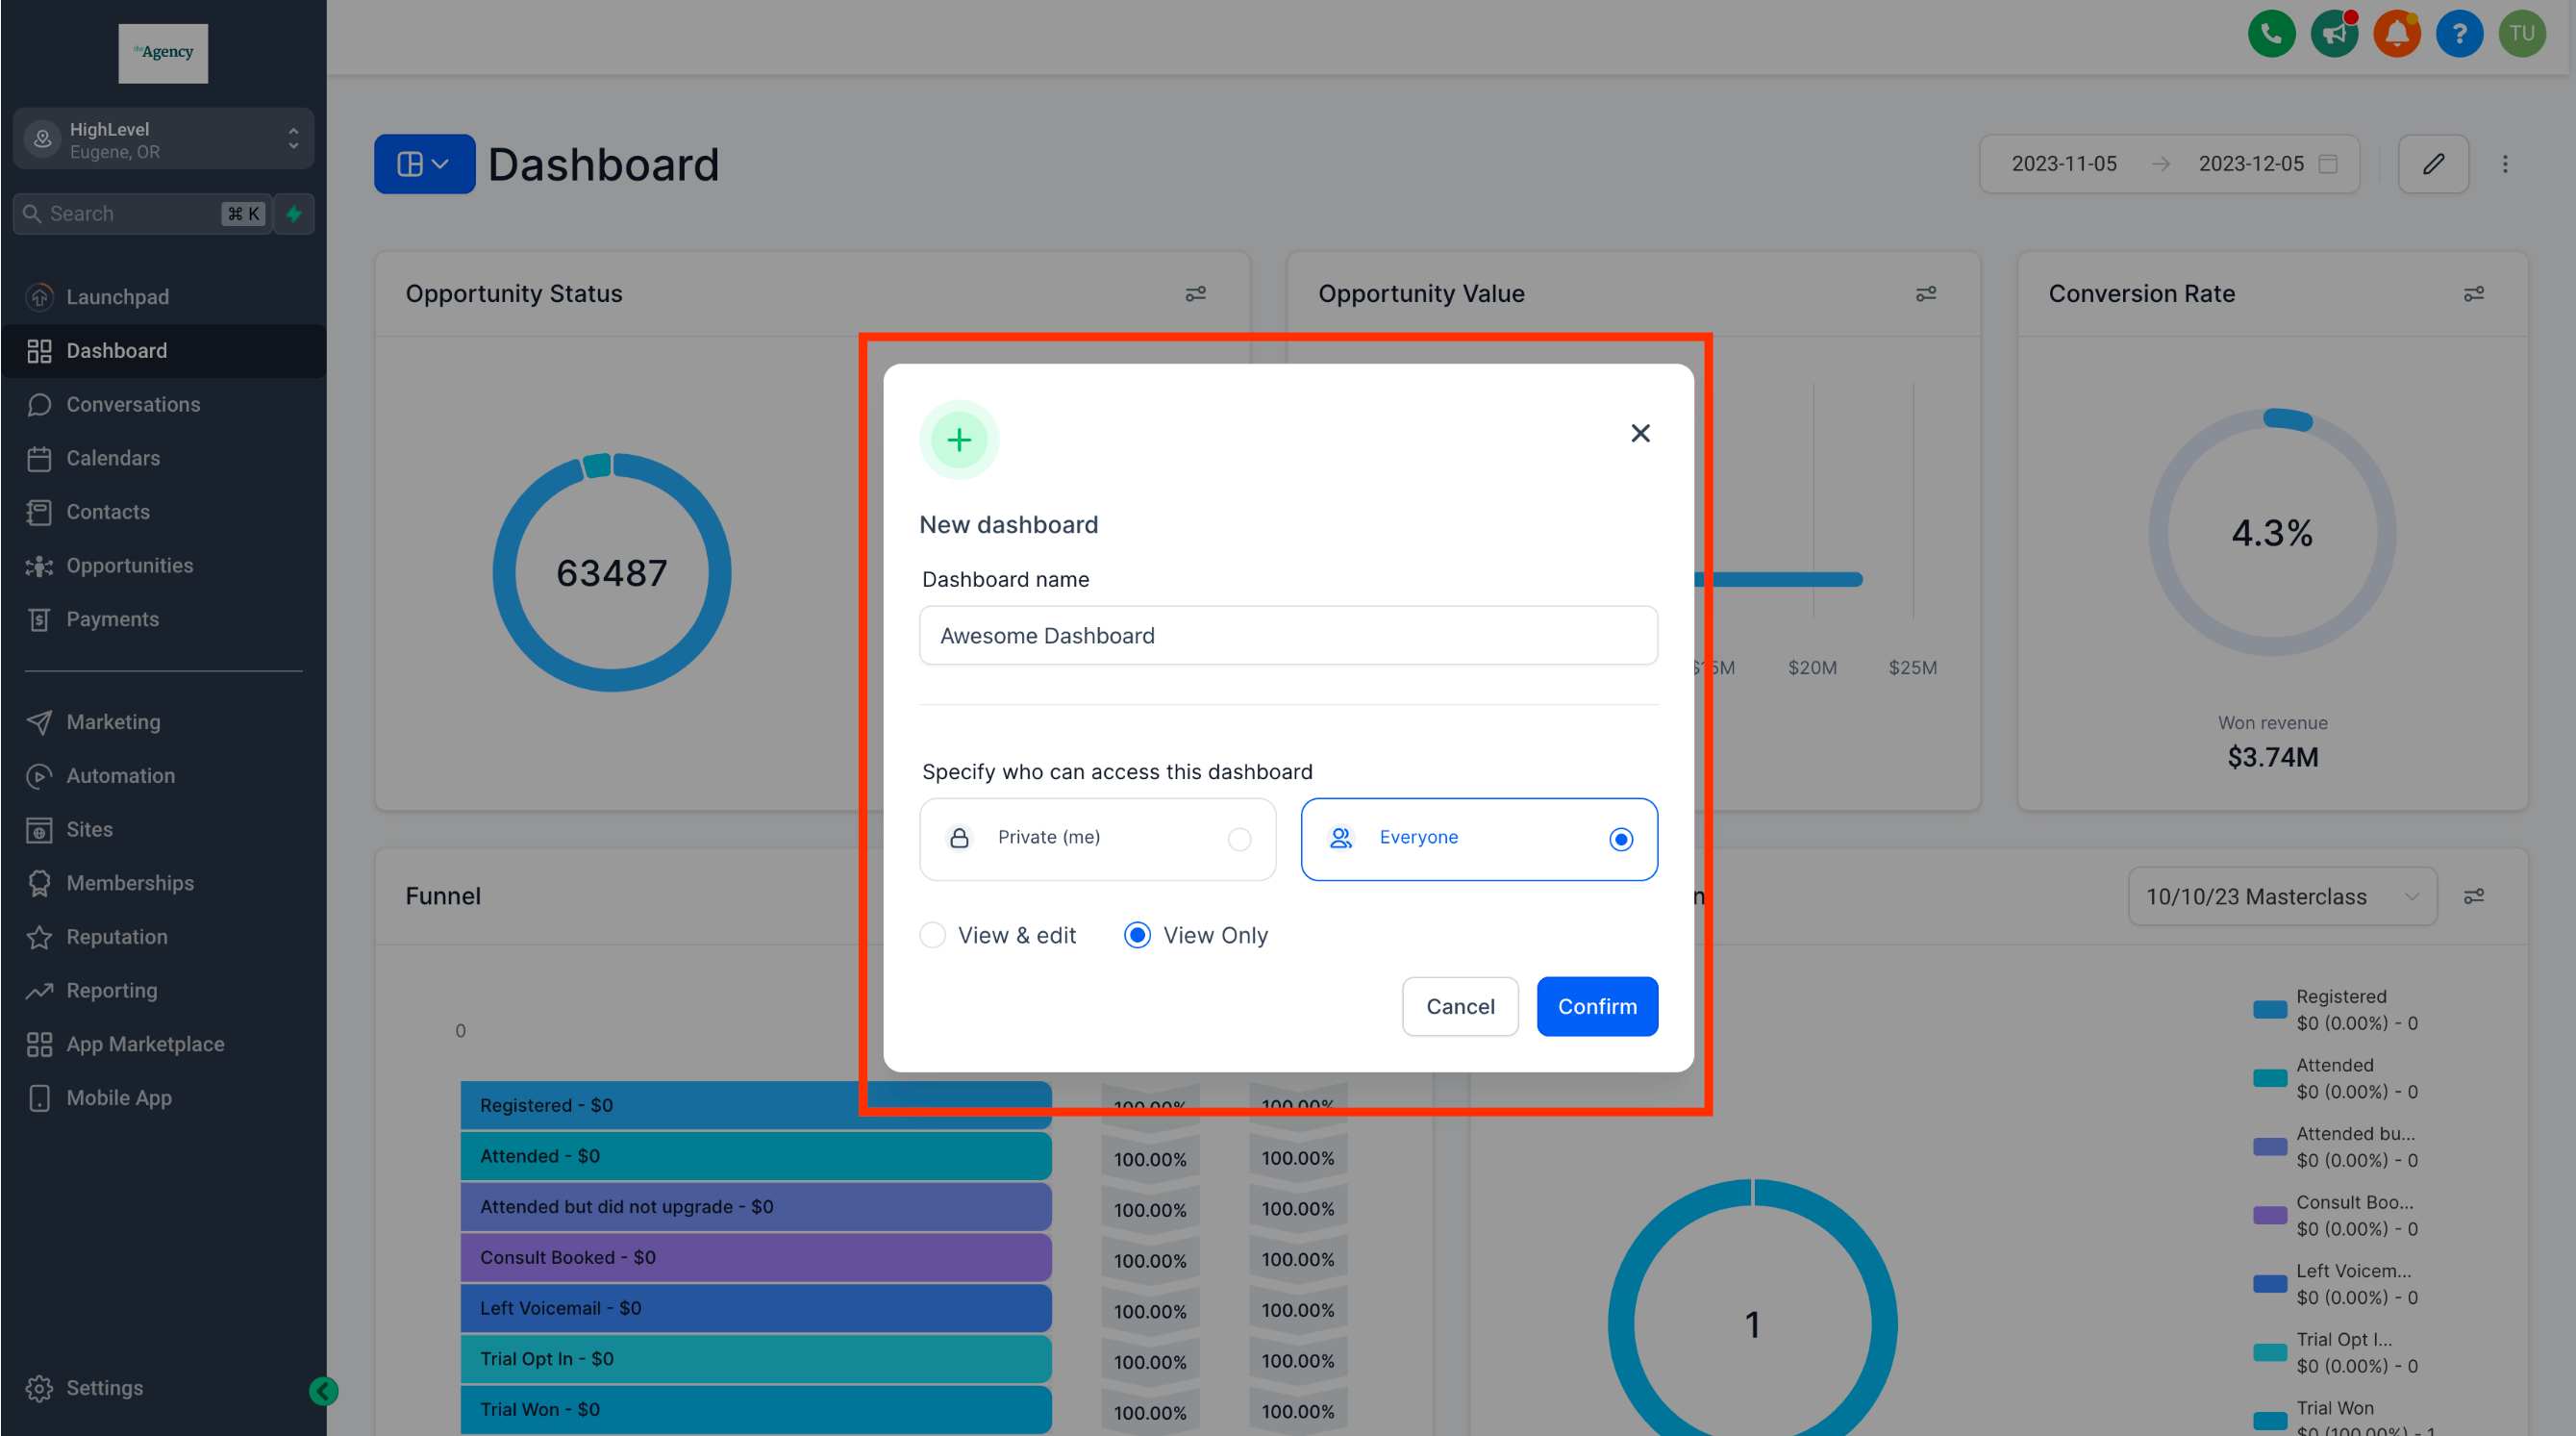
Task: Open the orange notifications bell
Action: click(x=2397, y=34)
